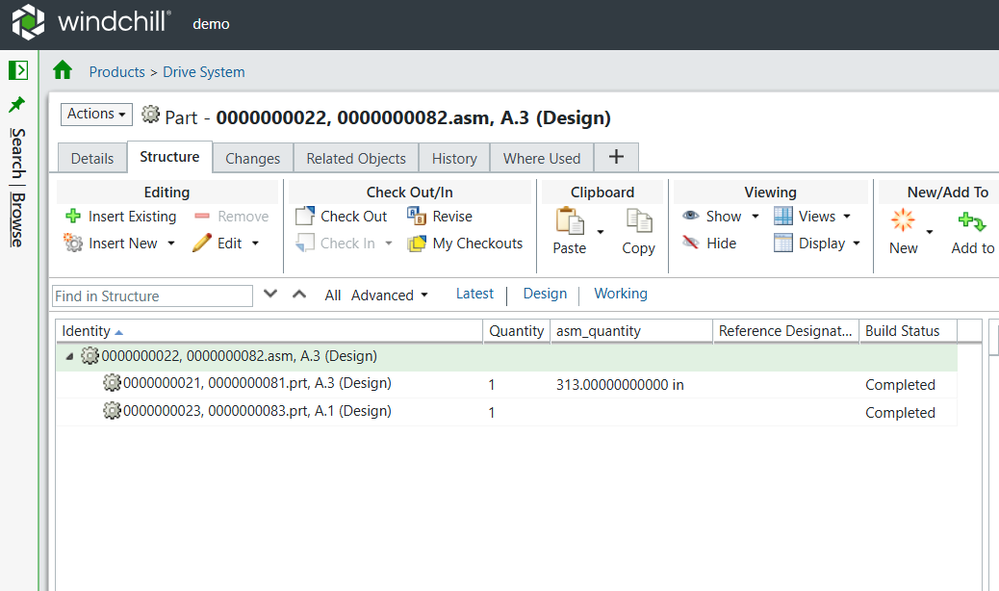Click the part gear icon beside title

click(x=150, y=115)
